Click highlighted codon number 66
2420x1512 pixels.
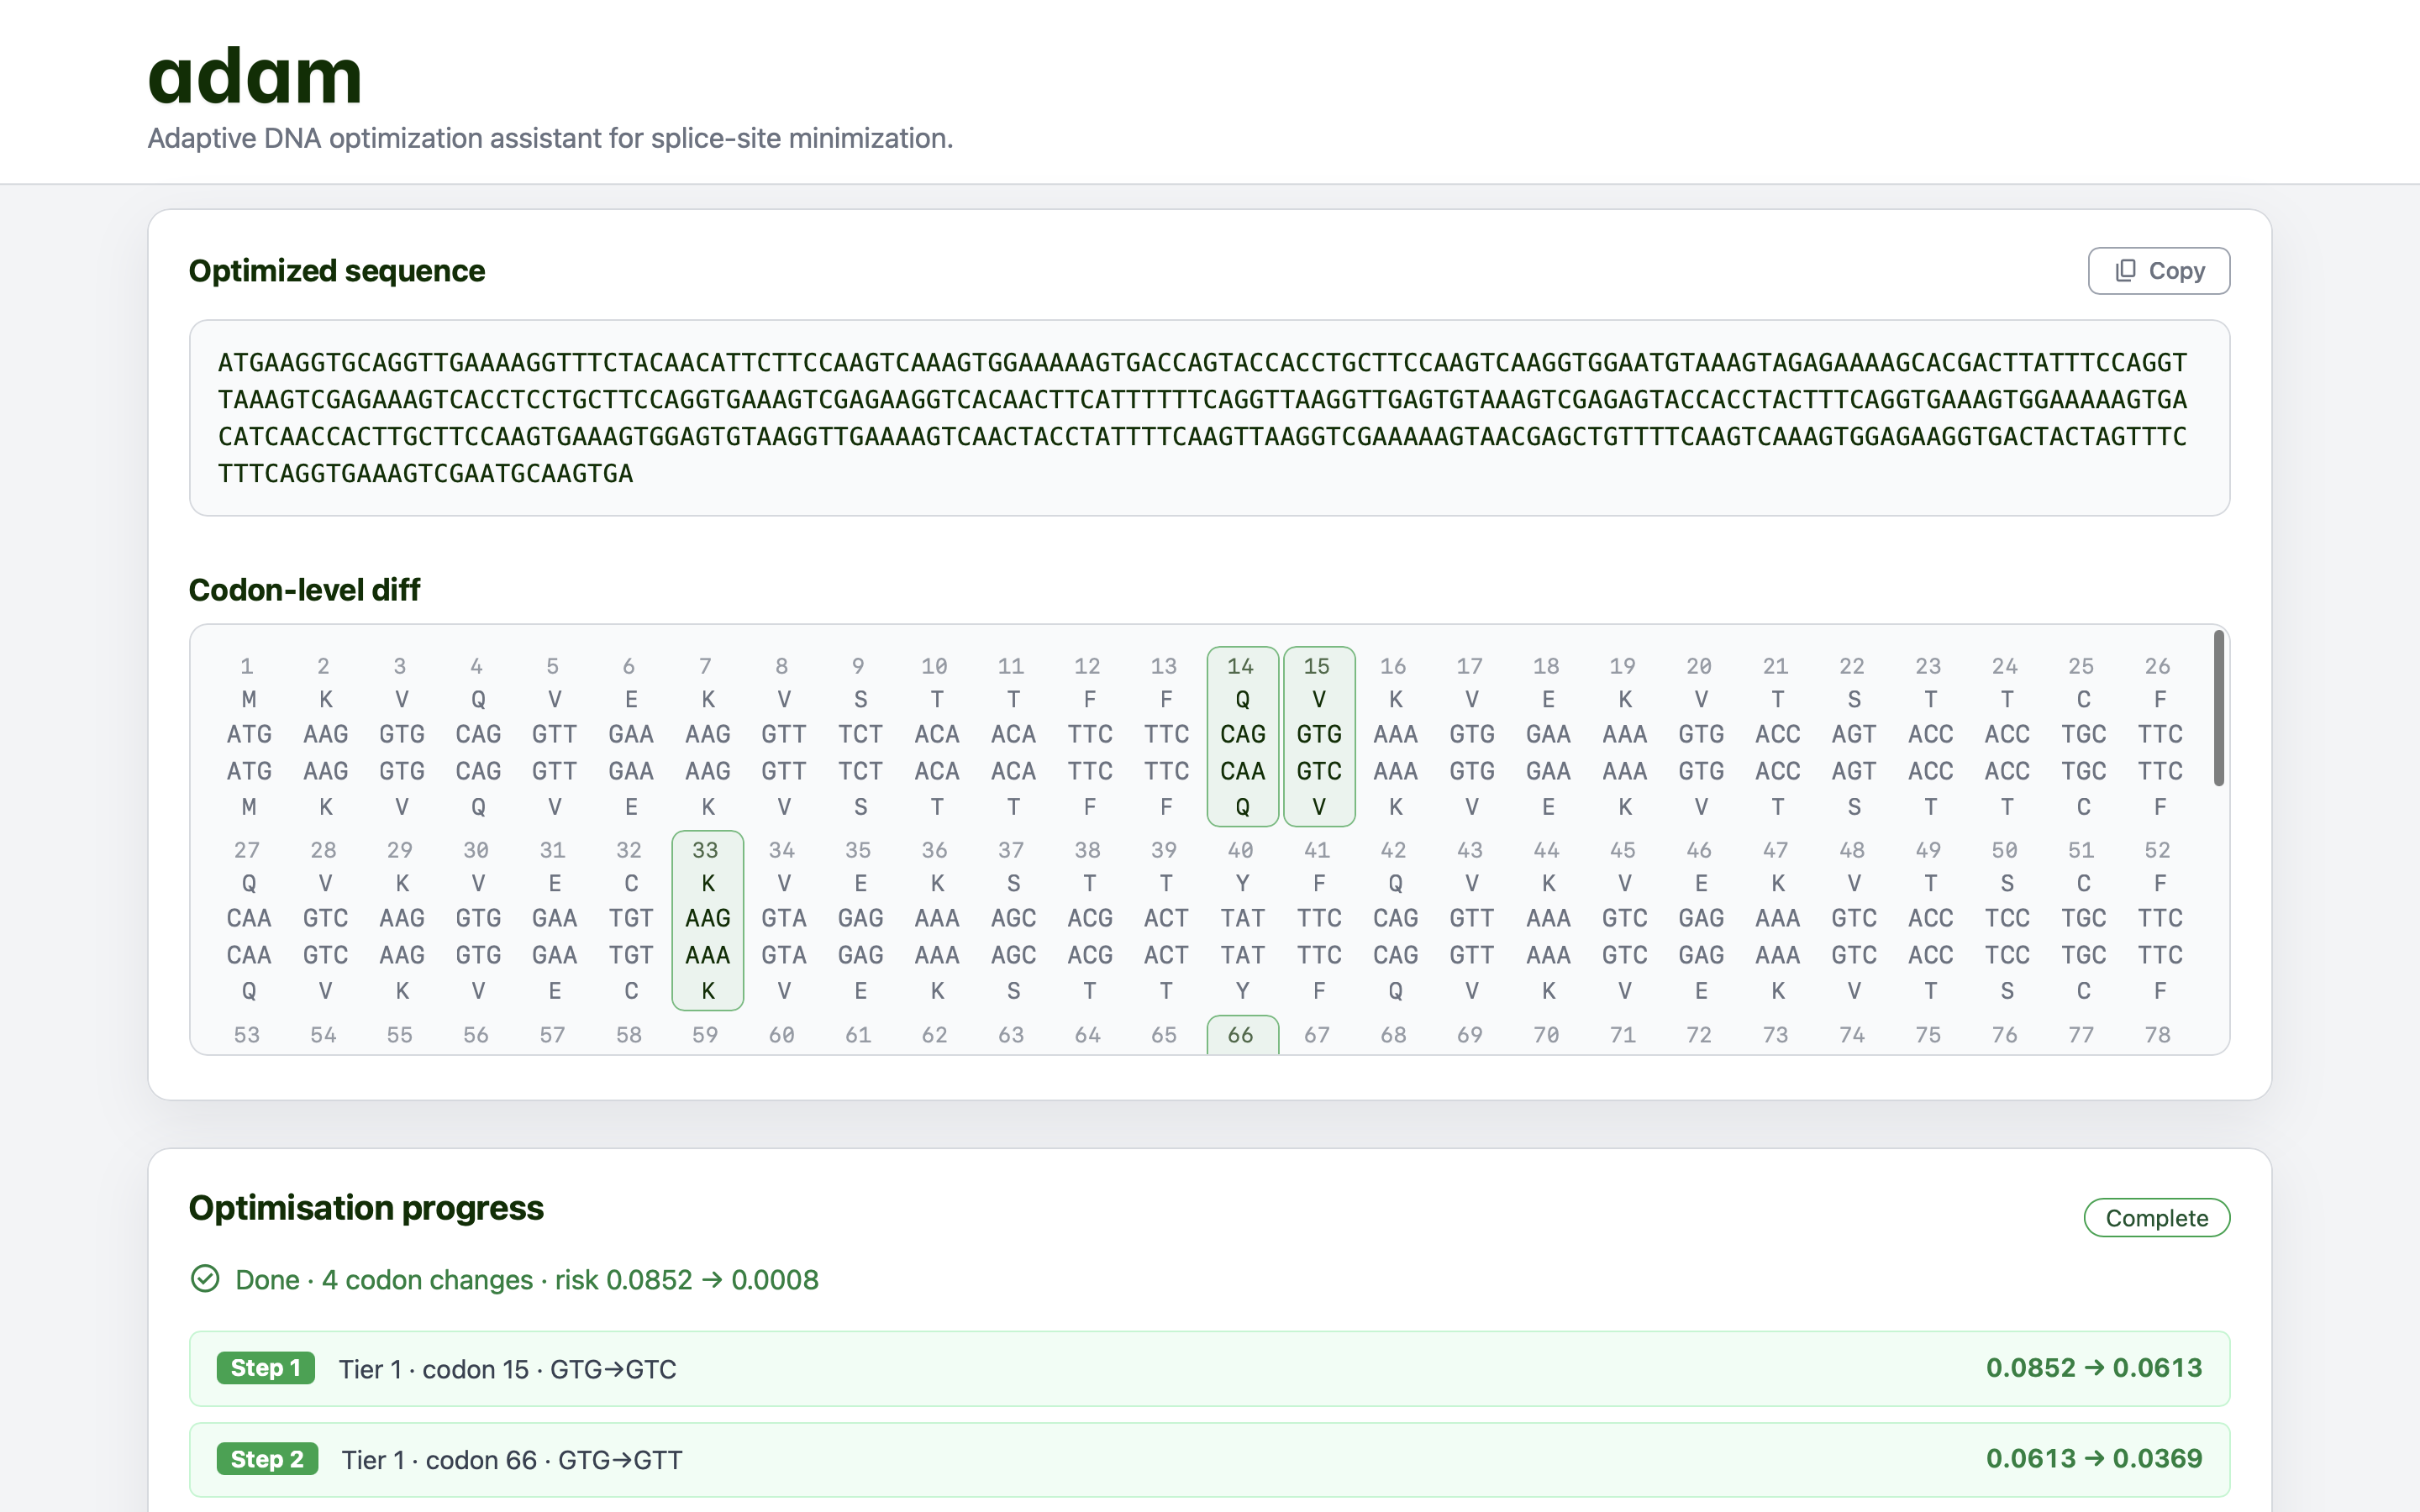click(1242, 1035)
